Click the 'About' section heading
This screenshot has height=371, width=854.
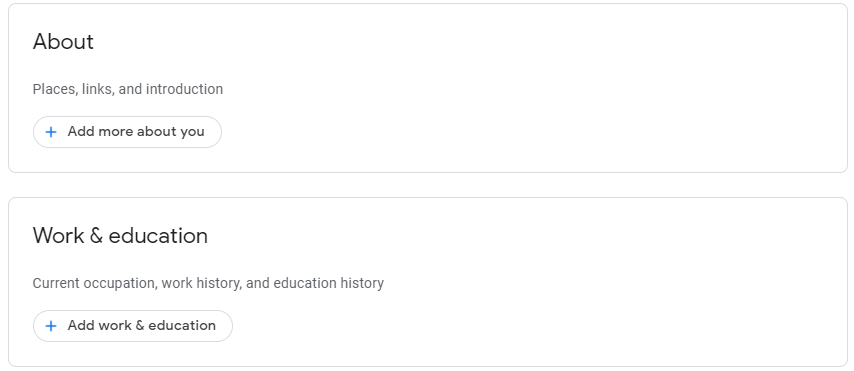tap(63, 41)
